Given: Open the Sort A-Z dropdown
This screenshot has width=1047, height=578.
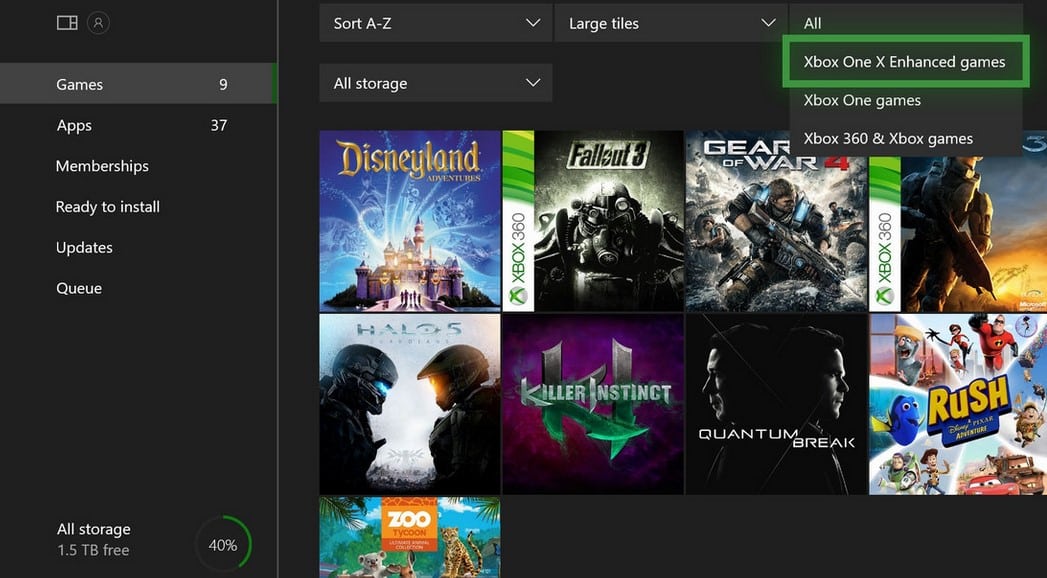Looking at the screenshot, I should pyautogui.click(x=435, y=22).
